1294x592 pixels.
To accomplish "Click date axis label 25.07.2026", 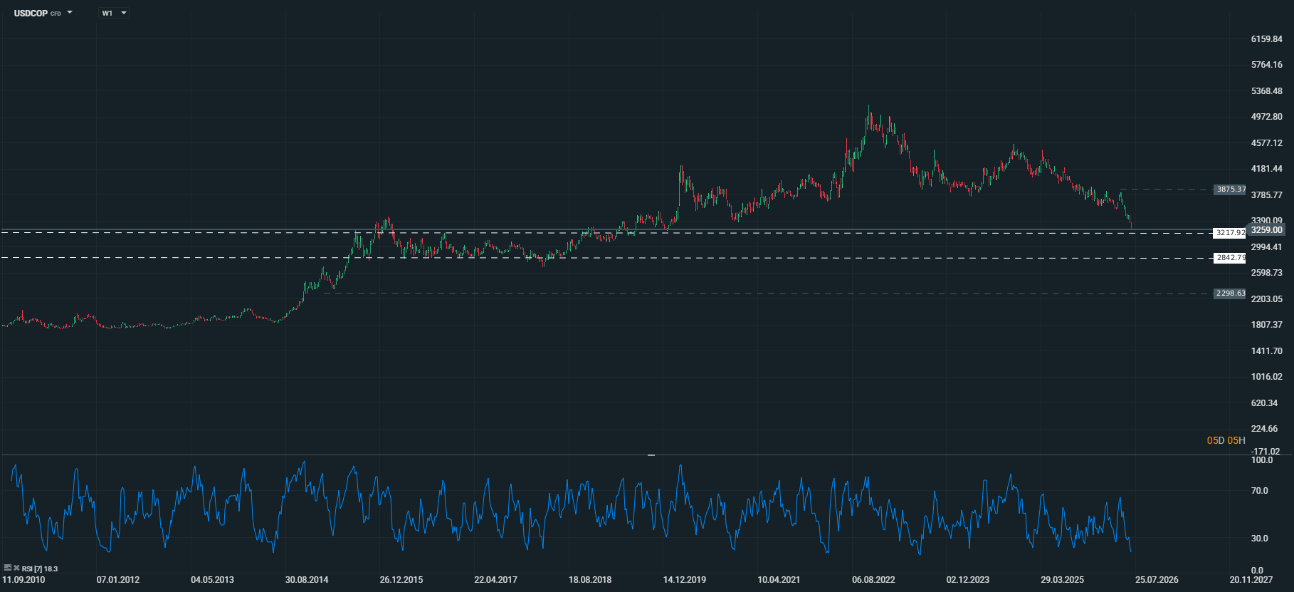I will pos(1156,579).
